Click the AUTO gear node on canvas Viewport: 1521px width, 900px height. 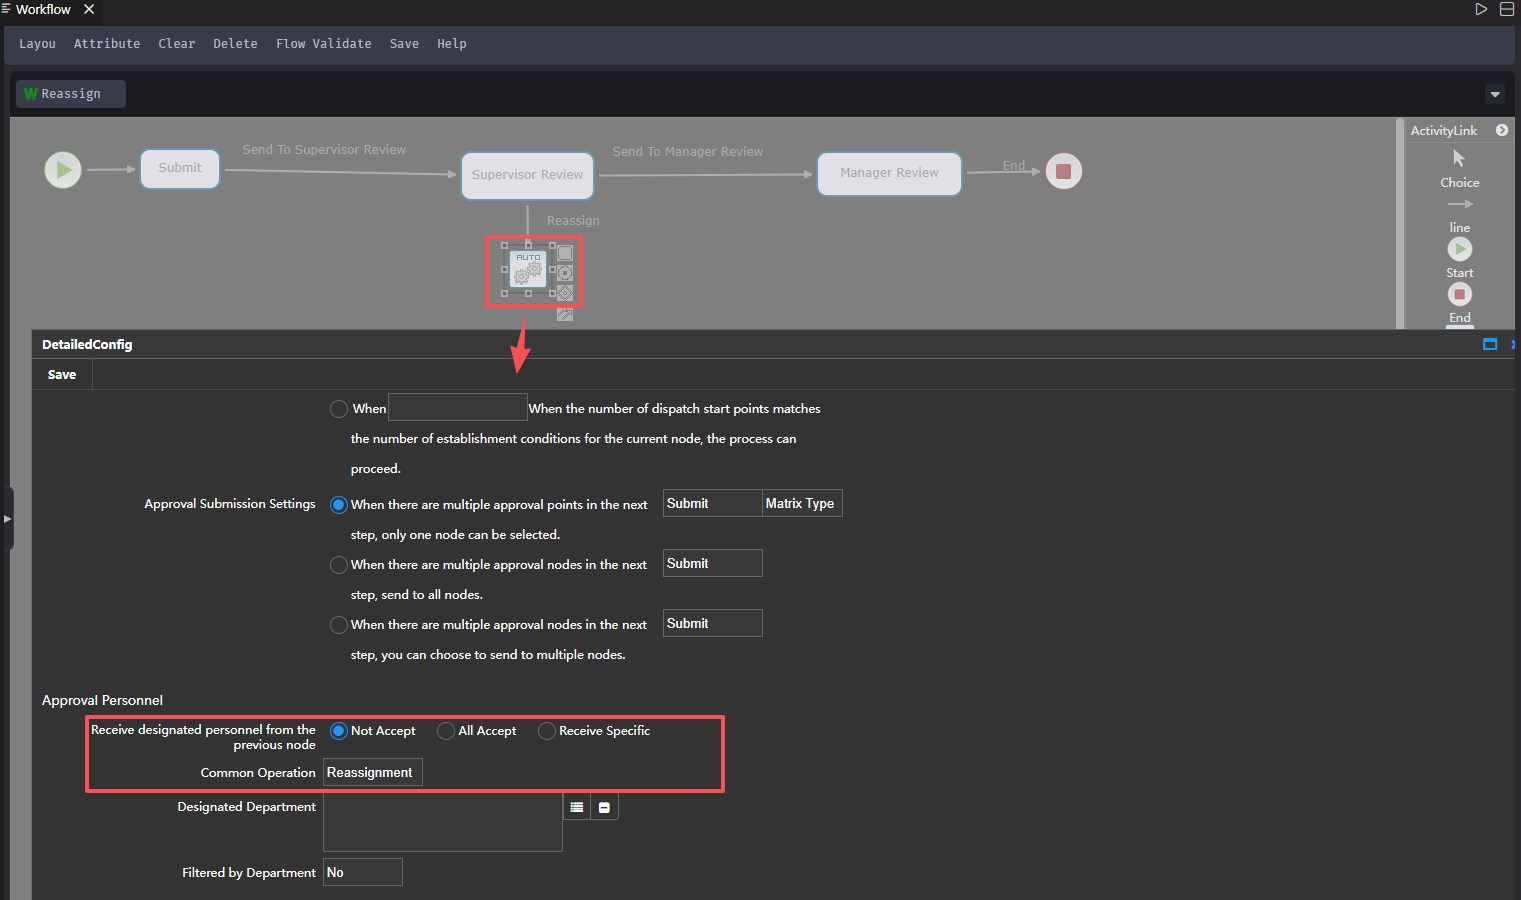528,270
